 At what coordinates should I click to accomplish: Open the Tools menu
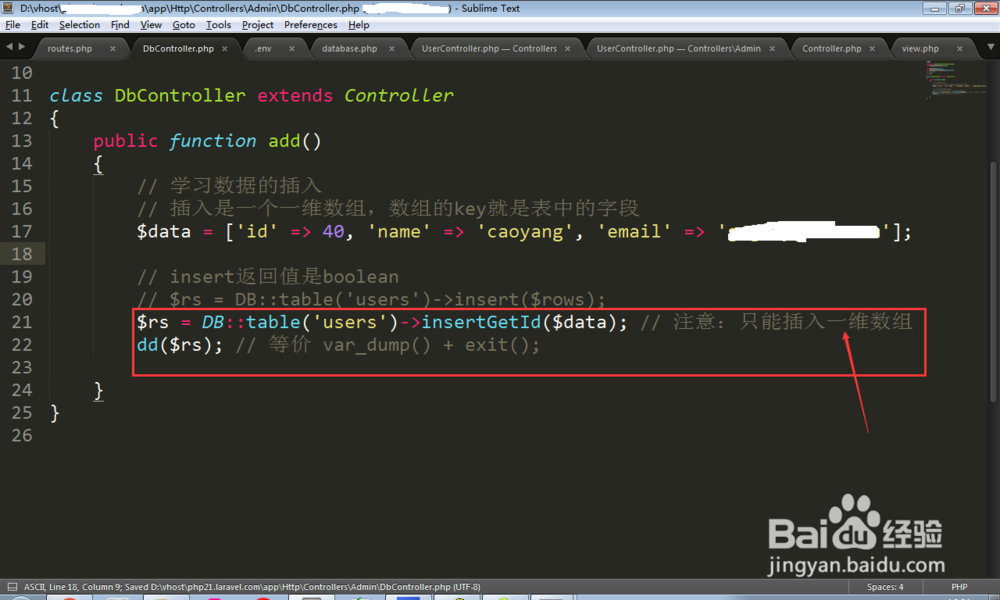218,25
